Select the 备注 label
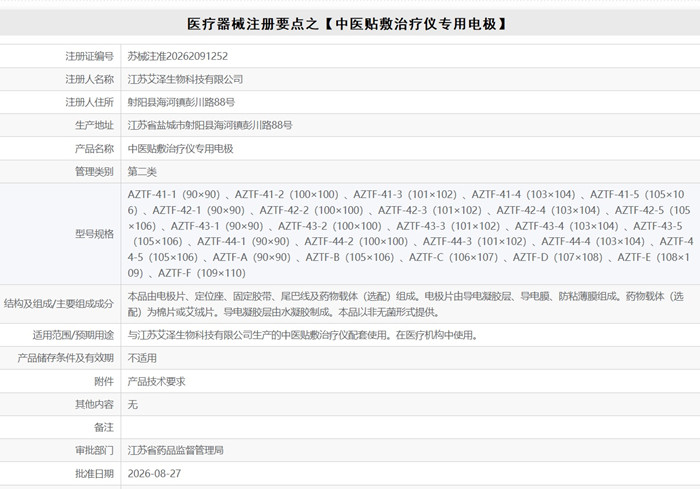 104,427
